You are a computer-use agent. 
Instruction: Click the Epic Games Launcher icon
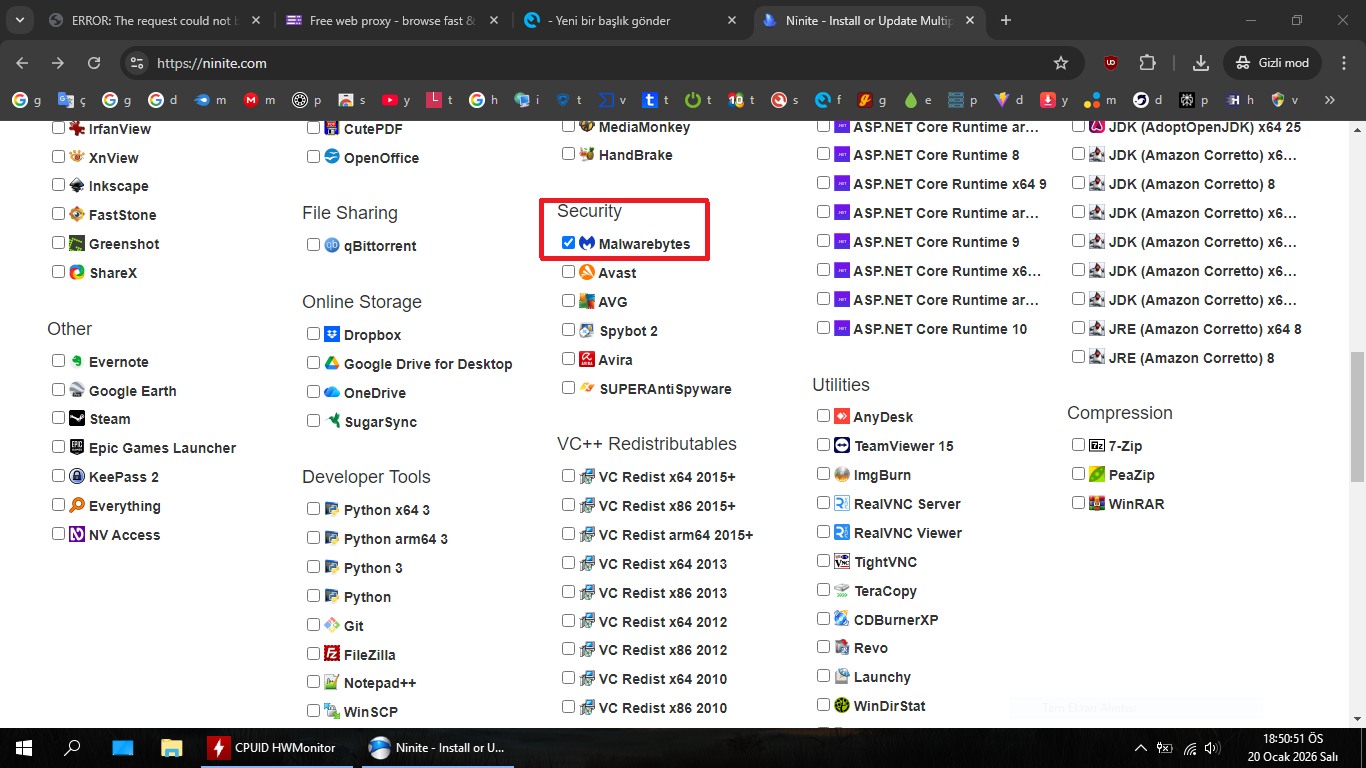(x=77, y=447)
